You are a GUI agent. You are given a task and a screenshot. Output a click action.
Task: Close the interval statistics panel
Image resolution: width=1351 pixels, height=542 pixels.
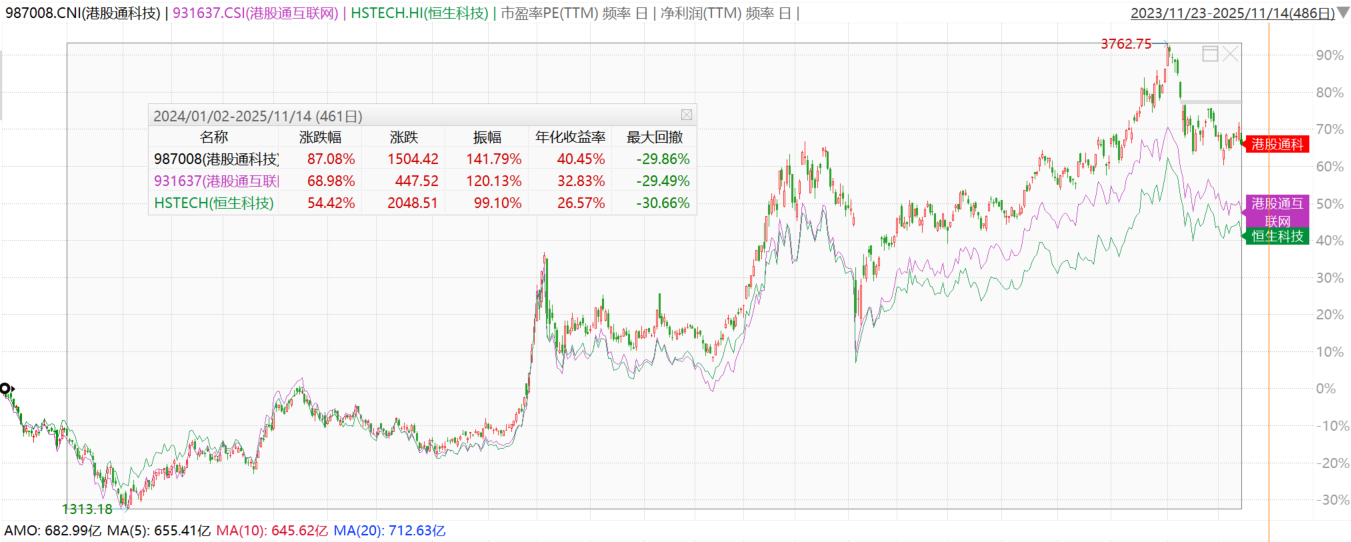(686, 115)
